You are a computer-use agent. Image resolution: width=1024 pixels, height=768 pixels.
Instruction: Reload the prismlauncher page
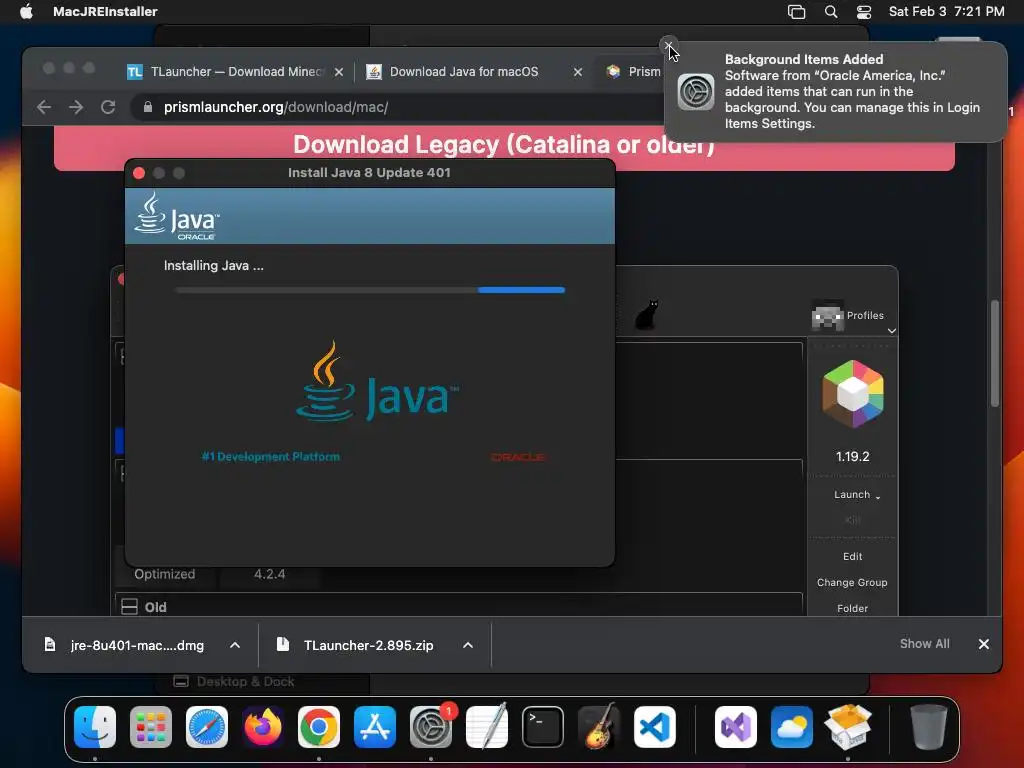coord(108,107)
